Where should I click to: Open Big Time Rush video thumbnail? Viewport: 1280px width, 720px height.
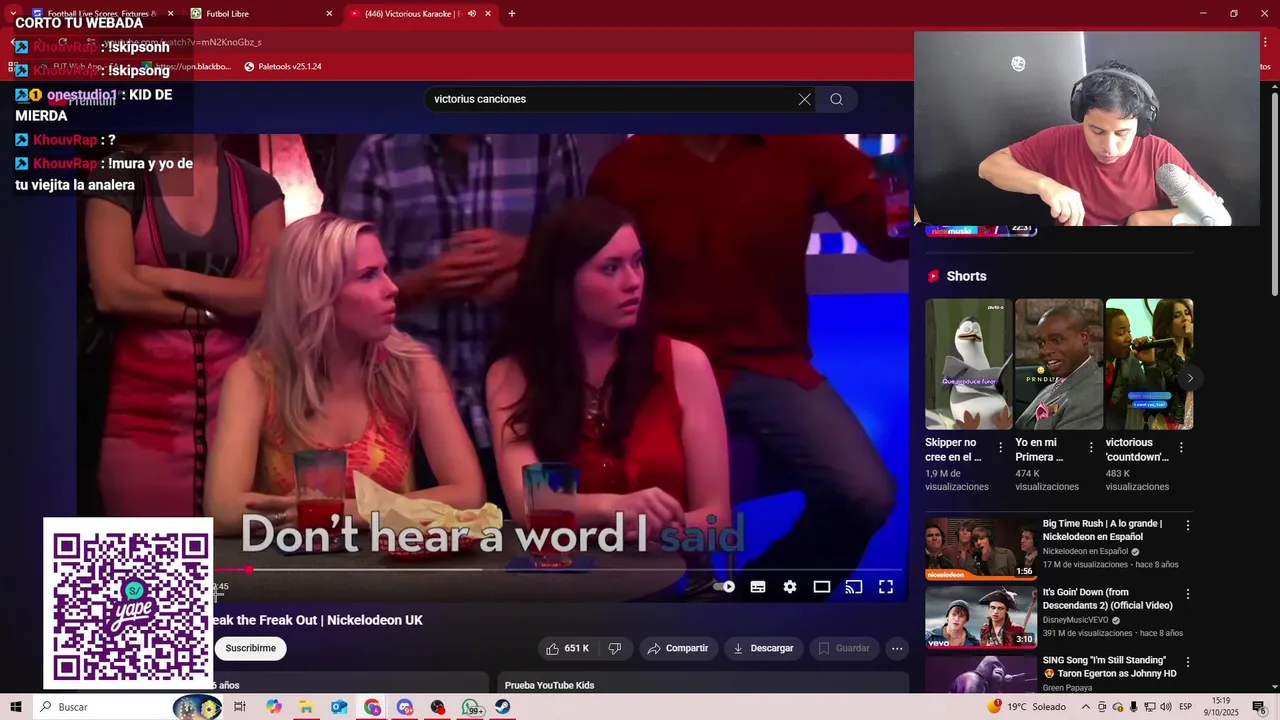pos(981,548)
